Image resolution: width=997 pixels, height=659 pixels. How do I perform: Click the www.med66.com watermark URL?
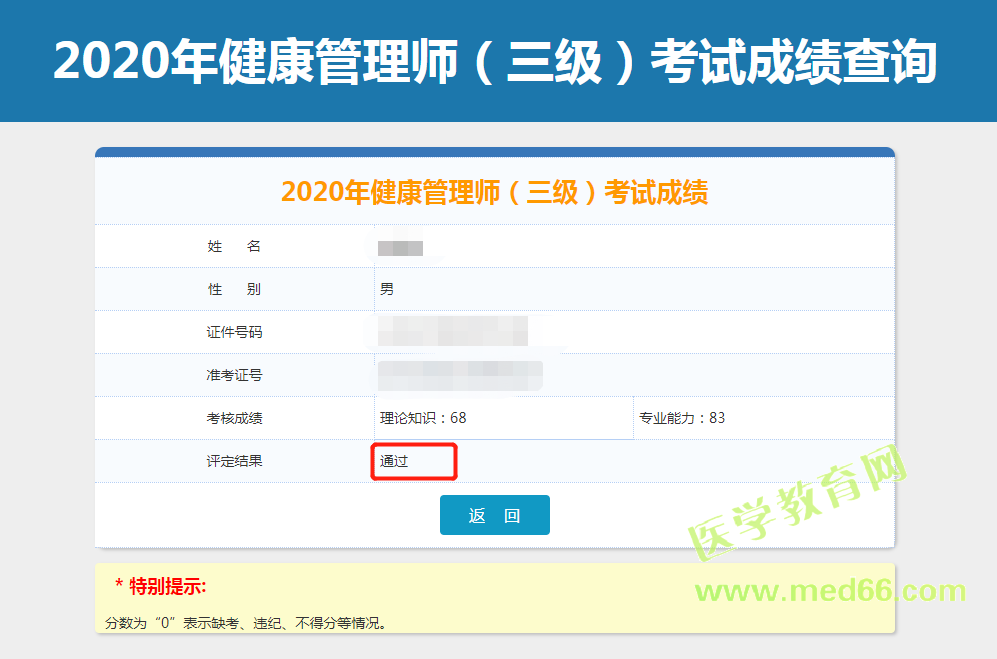point(830,591)
